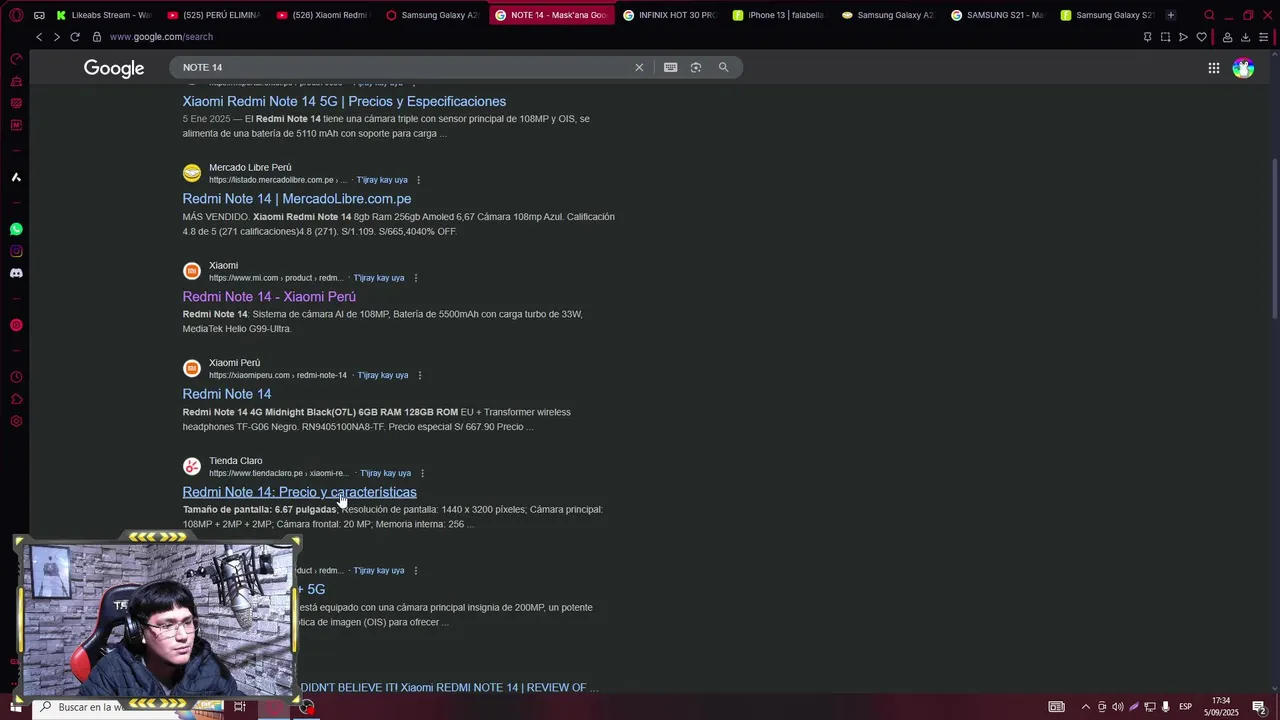Open sidebar Settings gear icon
The width and height of the screenshot is (1280, 720).
(x=16, y=421)
